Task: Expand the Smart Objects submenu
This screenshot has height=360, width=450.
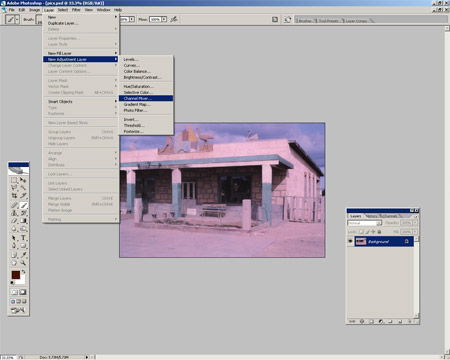Action: (80, 101)
